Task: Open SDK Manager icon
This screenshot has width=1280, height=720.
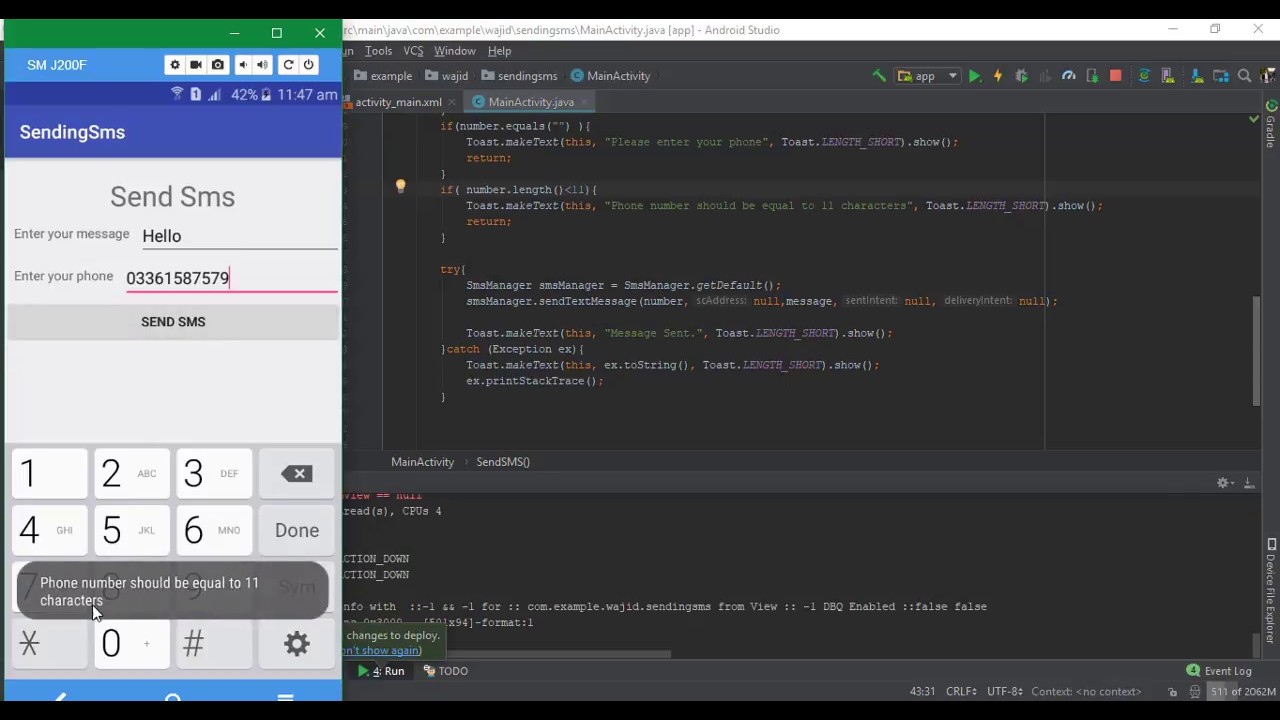Action: pos(1197,76)
